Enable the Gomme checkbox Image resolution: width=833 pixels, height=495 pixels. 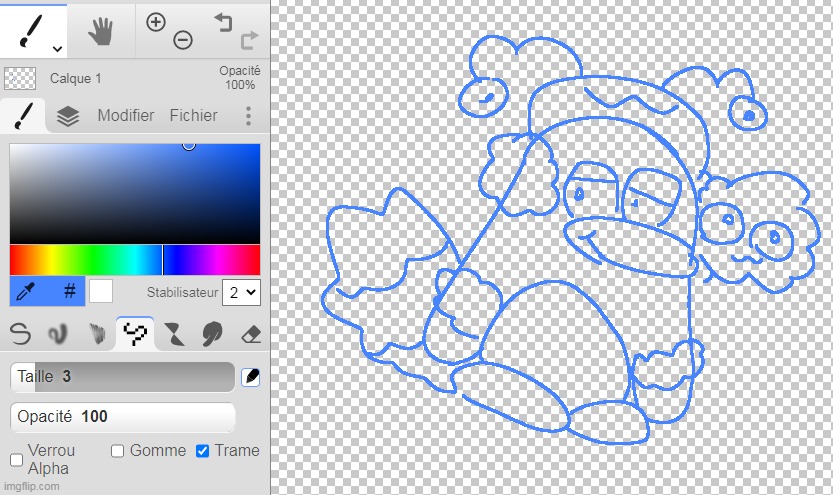117,451
